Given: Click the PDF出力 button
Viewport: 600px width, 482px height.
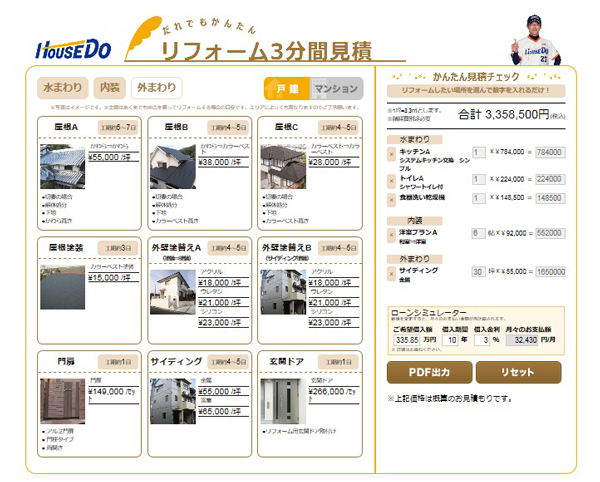Looking at the screenshot, I should coord(427,373).
